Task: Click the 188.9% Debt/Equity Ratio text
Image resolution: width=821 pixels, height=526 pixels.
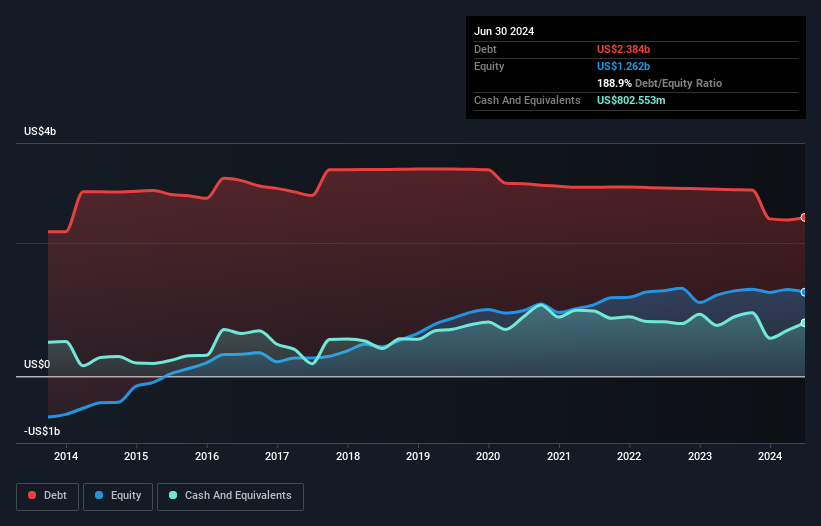Action: 659,83
